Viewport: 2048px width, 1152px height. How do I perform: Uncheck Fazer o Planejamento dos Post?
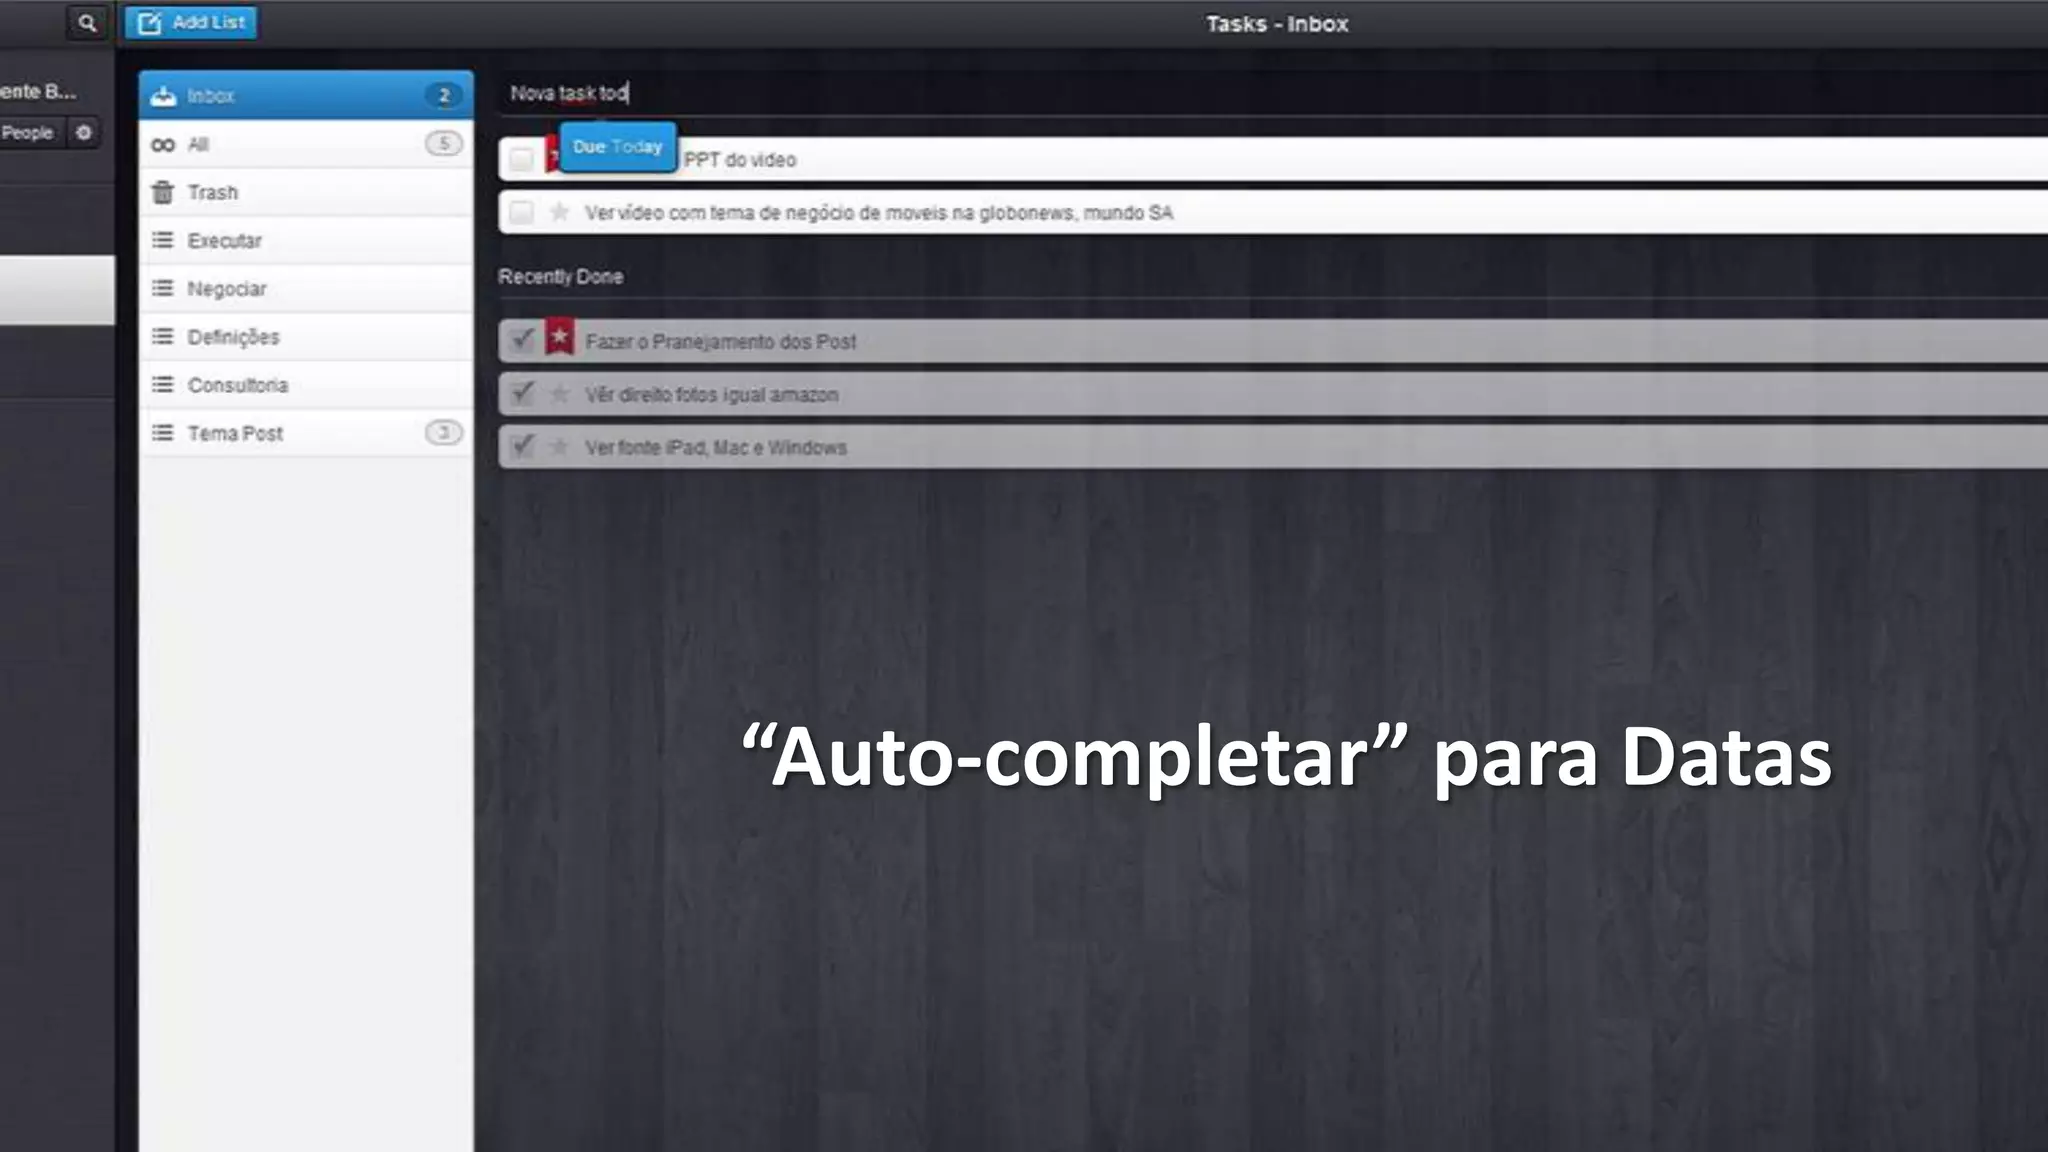point(521,340)
